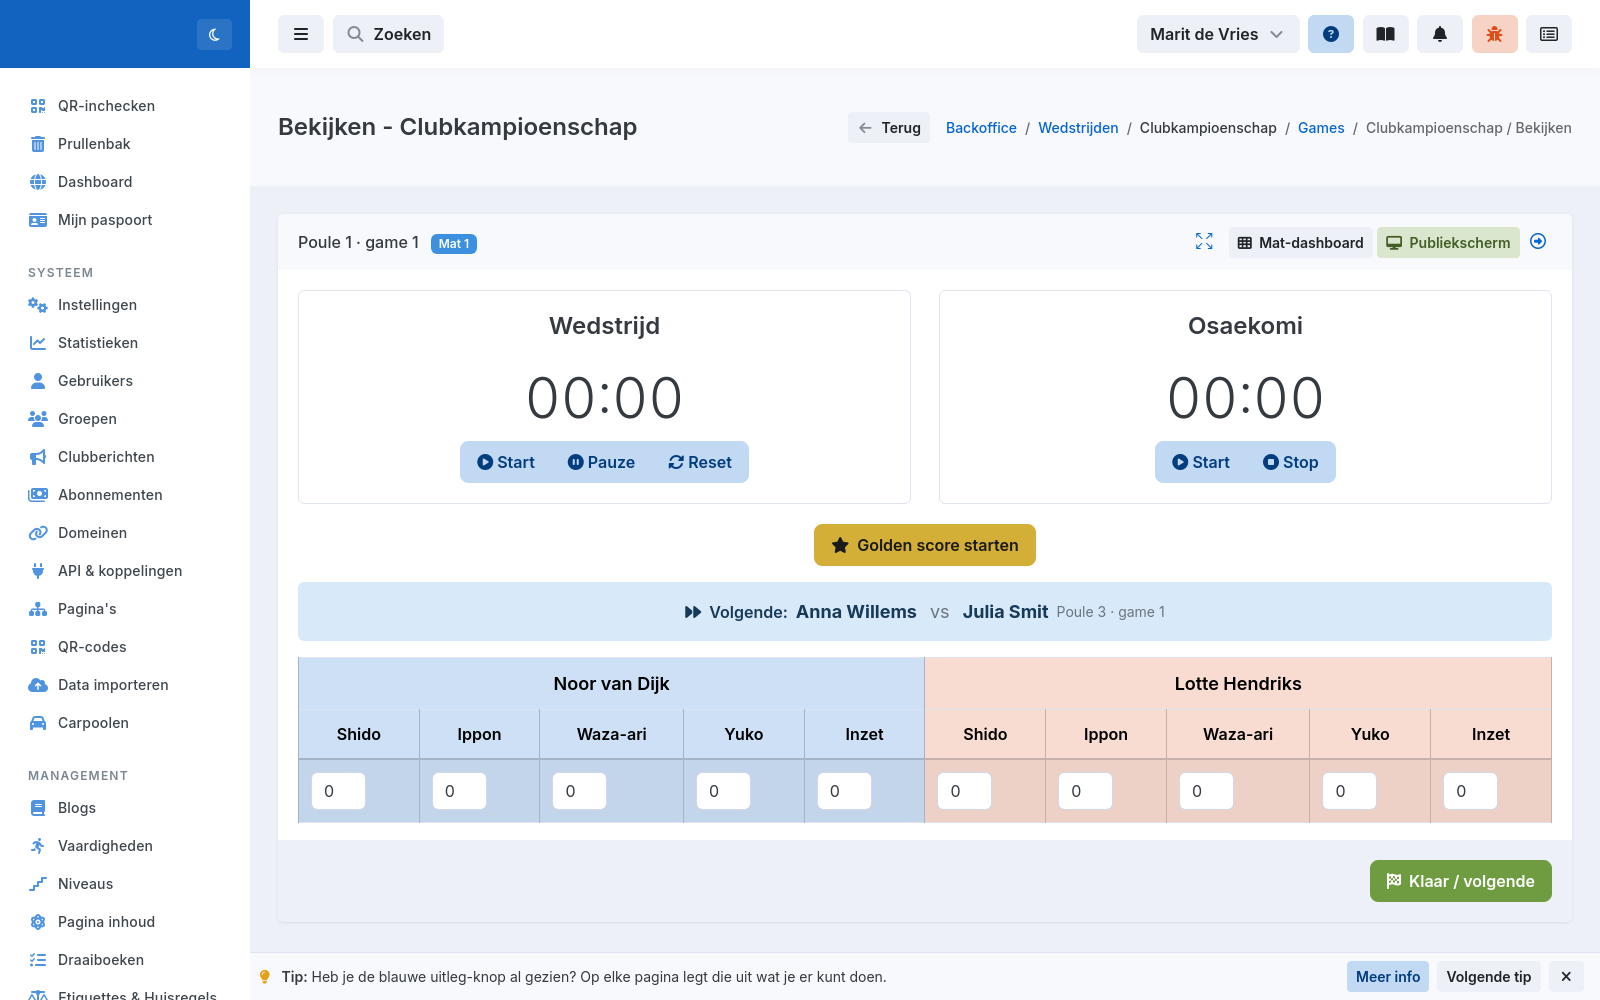
Task: Click Noor van Dijk's Waza-ari score field
Action: (x=579, y=791)
